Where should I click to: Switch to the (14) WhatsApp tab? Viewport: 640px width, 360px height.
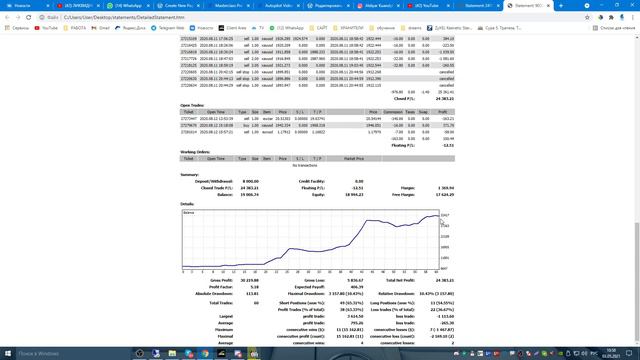128,6
